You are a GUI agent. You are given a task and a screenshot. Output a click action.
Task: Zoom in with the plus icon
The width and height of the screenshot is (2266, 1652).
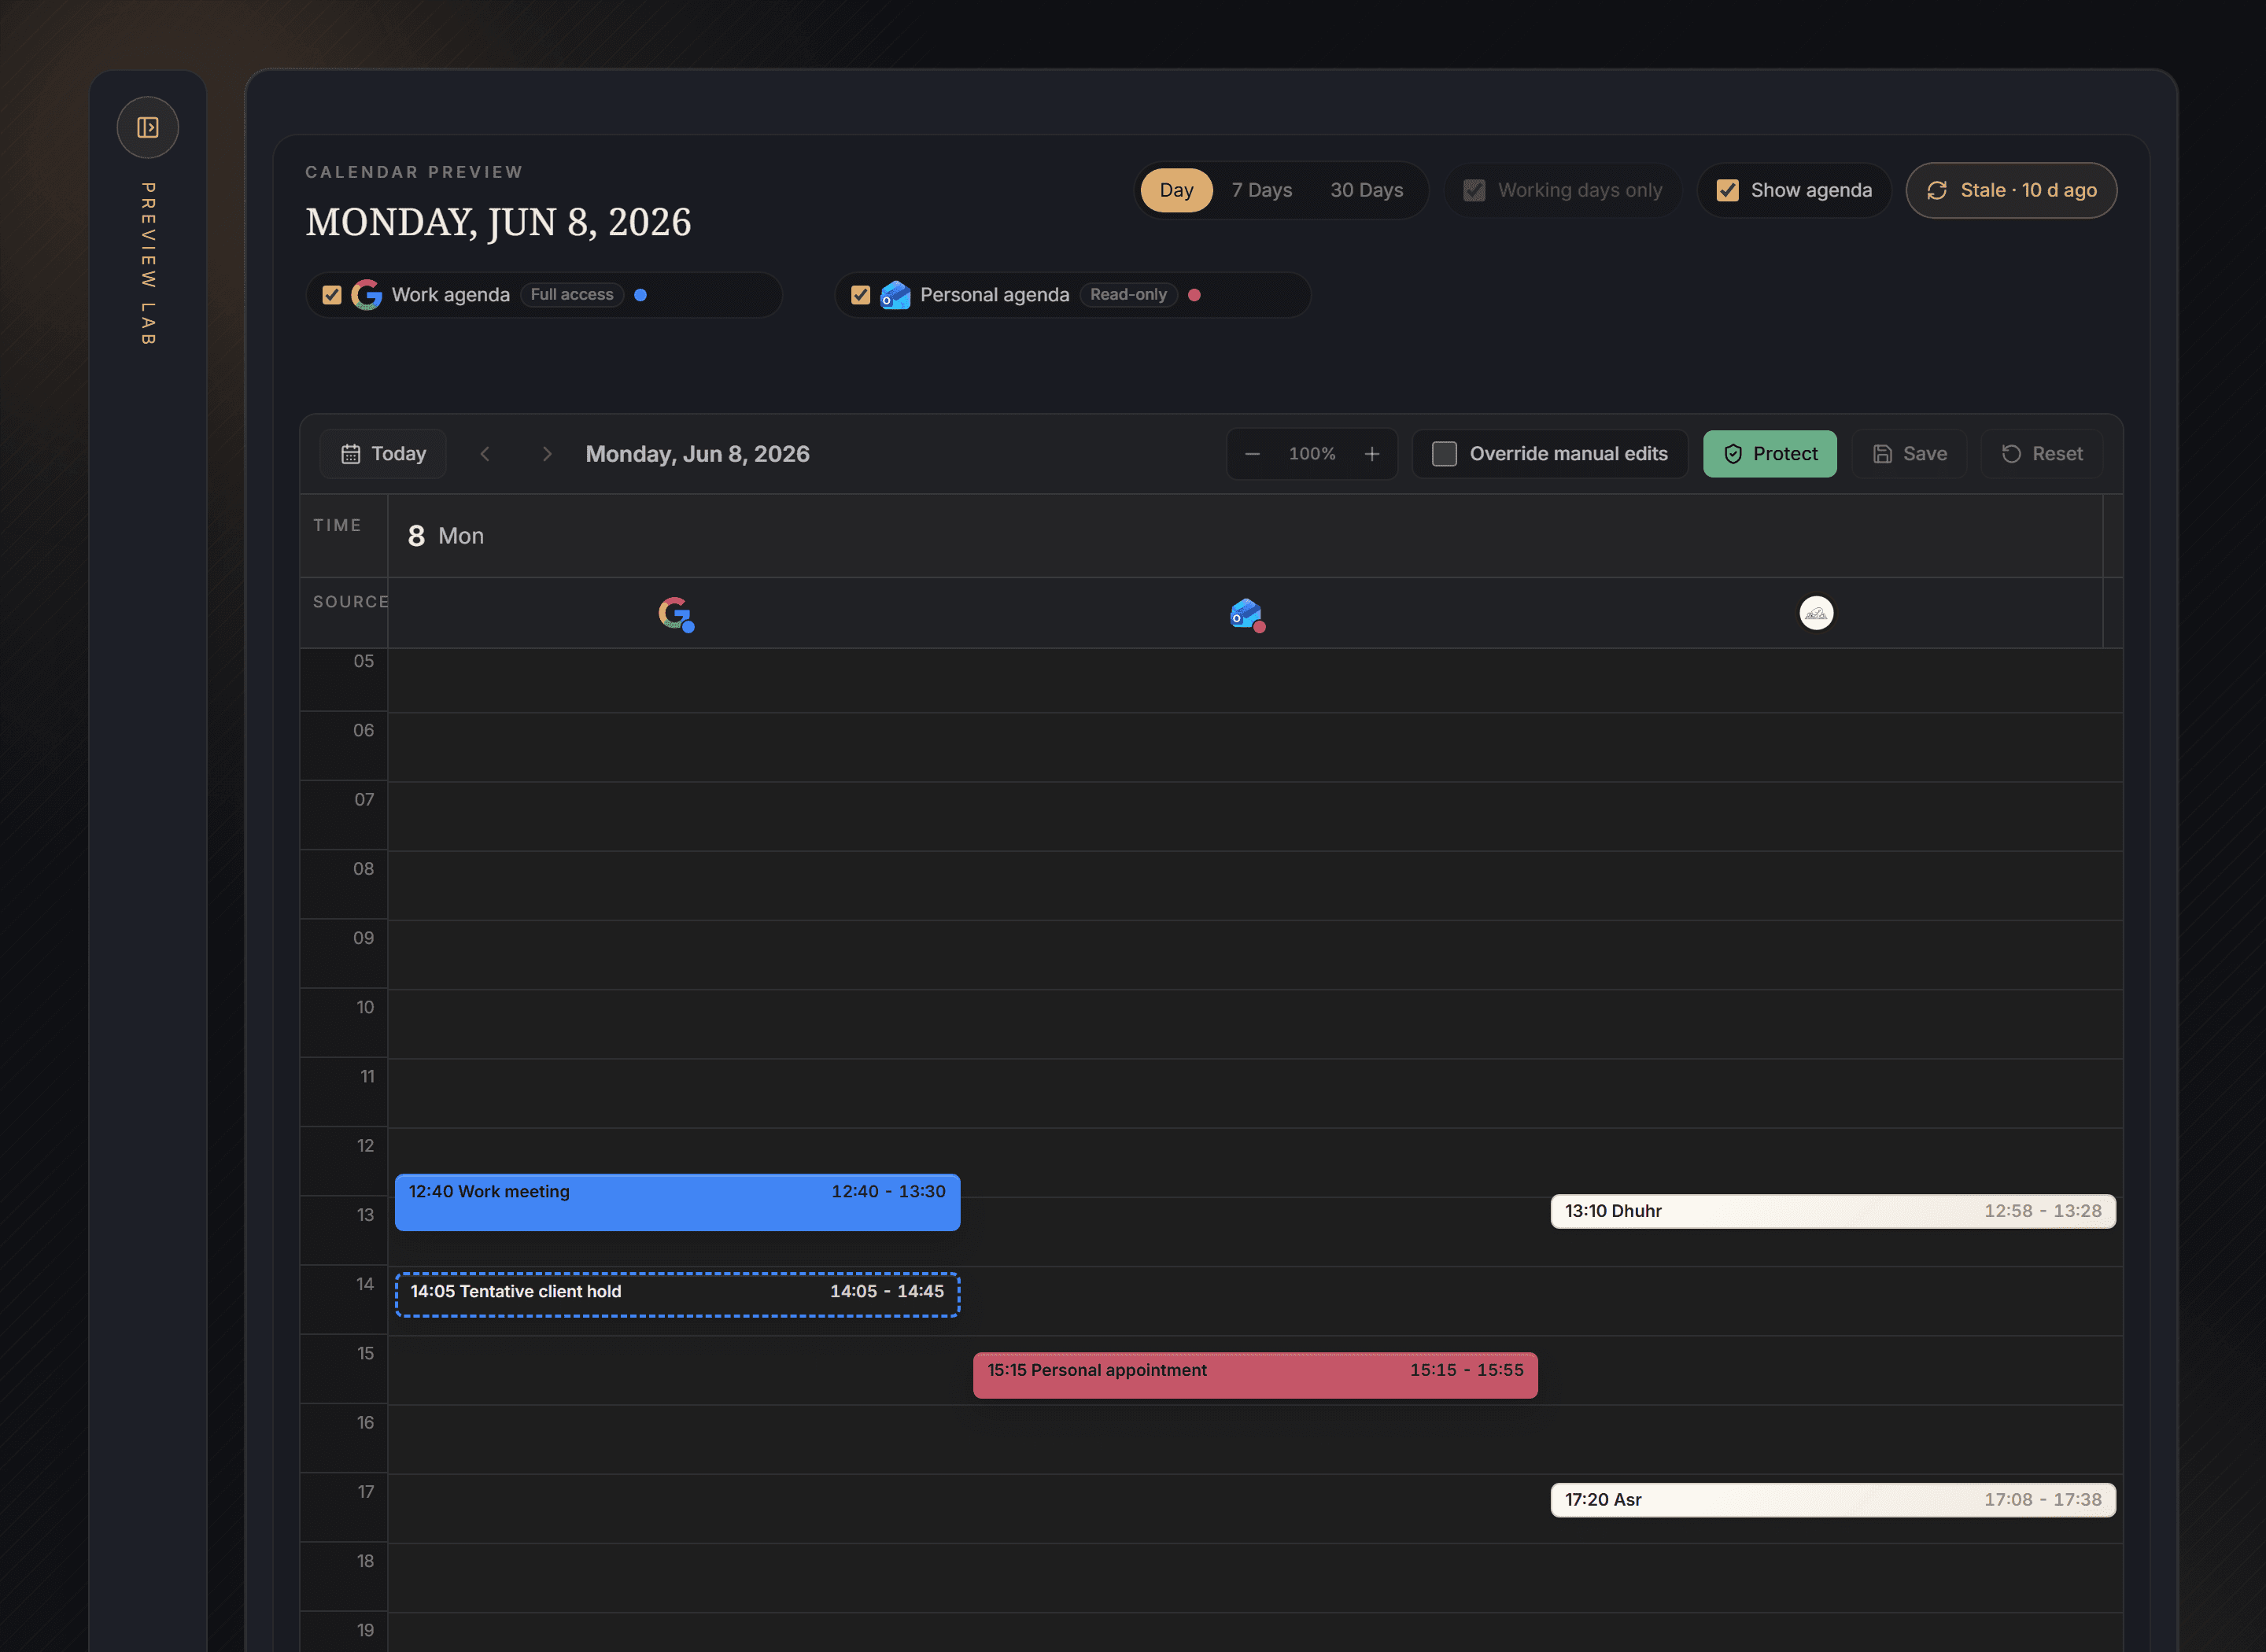click(1372, 454)
